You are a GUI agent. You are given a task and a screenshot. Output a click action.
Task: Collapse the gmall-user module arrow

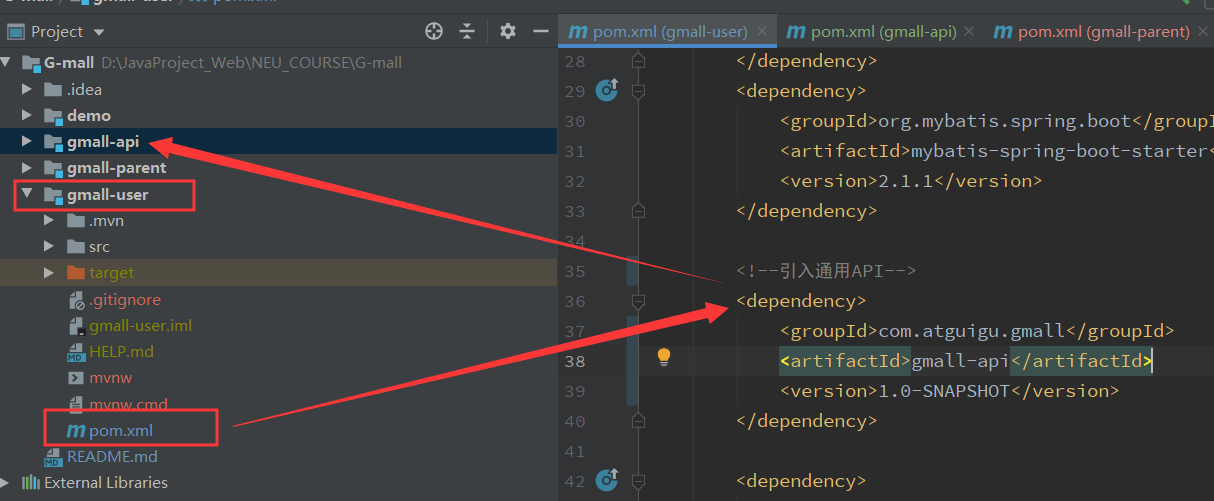pyautogui.click(x=27, y=194)
